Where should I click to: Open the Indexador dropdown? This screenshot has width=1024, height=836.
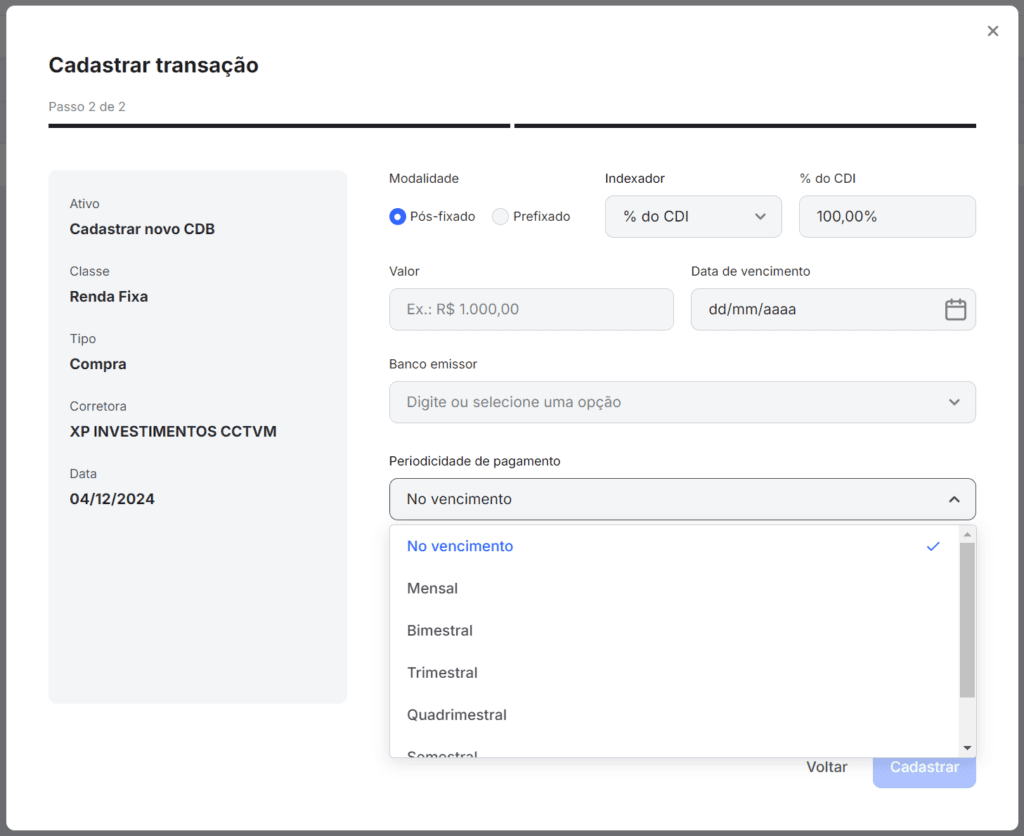(693, 217)
